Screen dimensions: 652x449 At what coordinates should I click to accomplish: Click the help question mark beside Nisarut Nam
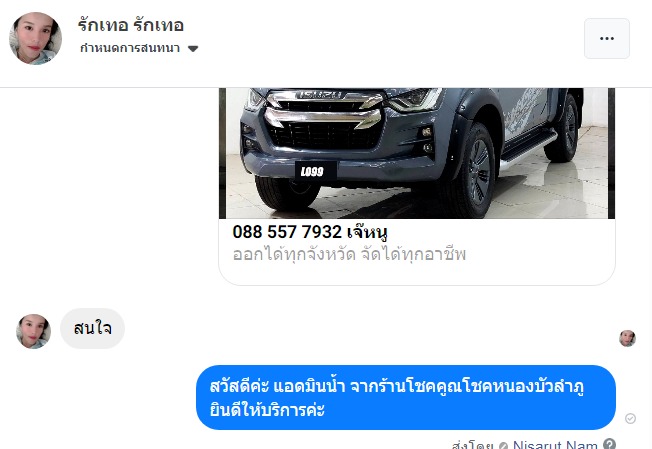coord(609,444)
